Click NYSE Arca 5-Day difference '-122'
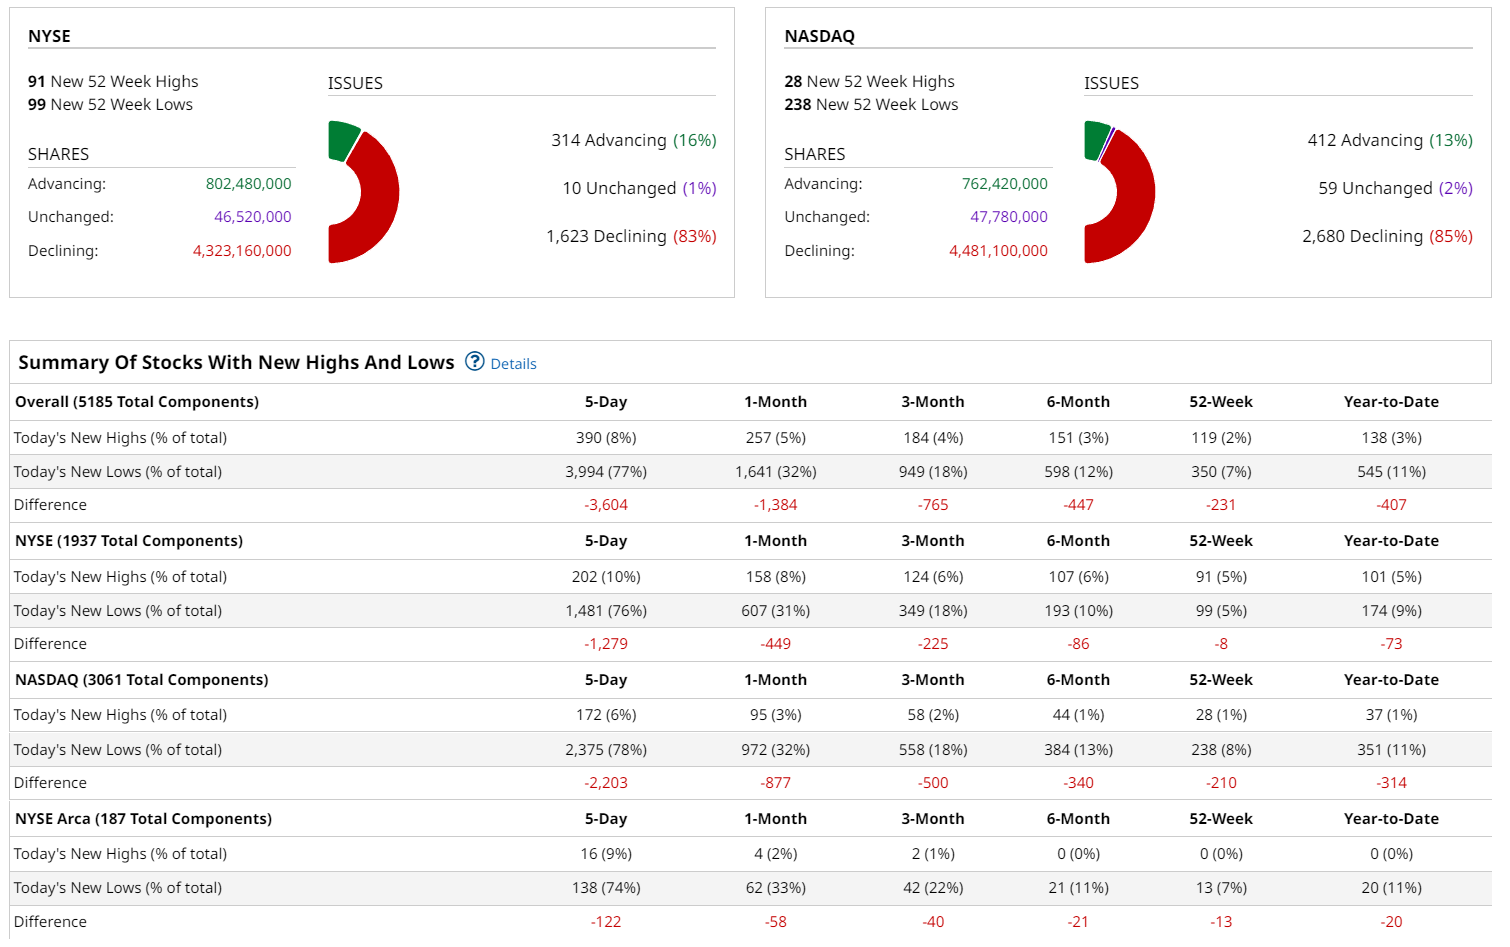The height and width of the screenshot is (947, 1510). coord(606,922)
